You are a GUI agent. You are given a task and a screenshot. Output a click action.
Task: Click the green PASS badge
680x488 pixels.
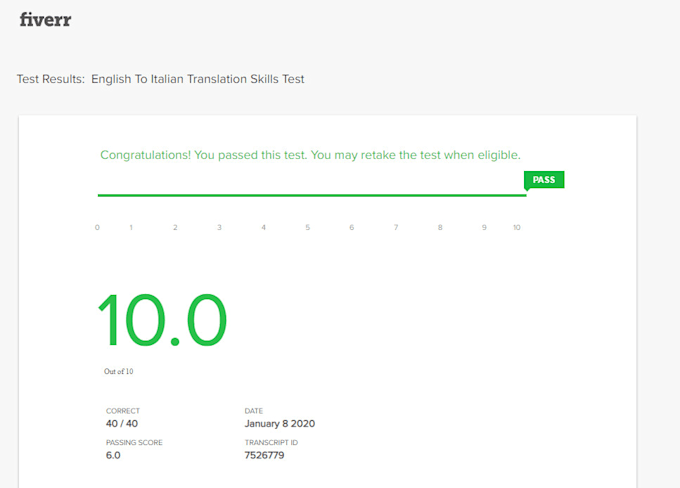tap(543, 180)
